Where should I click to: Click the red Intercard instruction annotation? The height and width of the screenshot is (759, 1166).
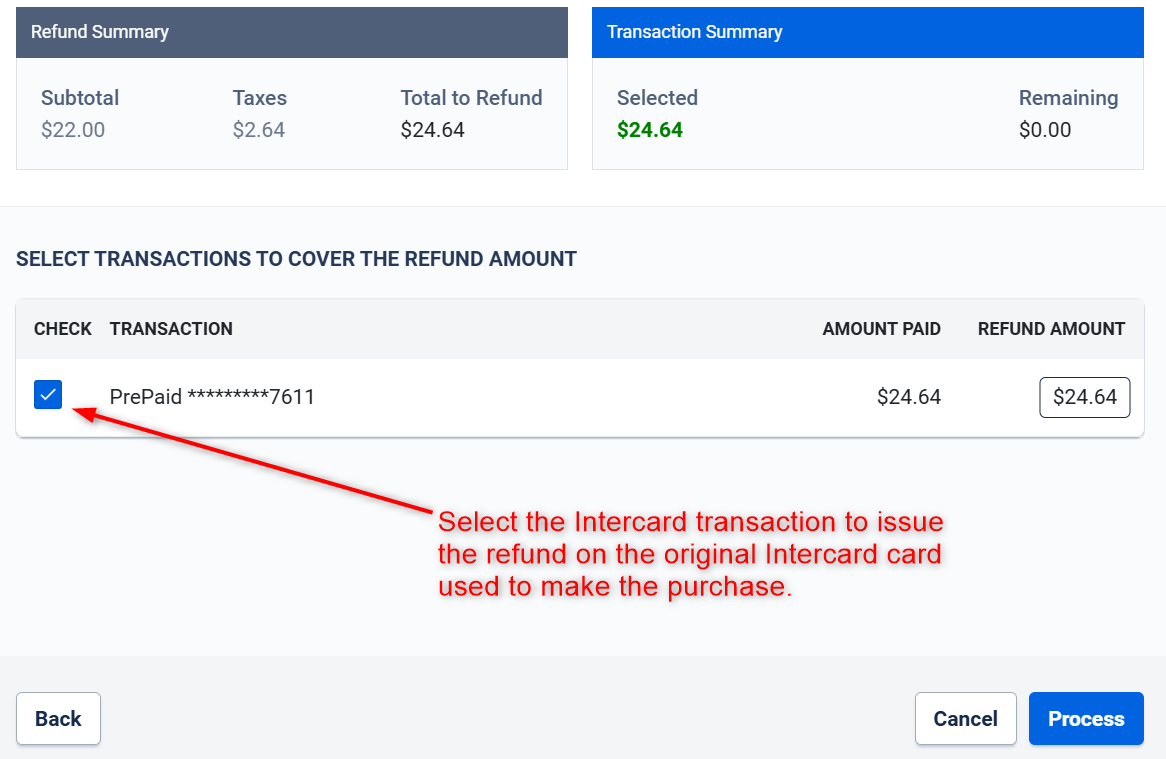tap(690, 554)
